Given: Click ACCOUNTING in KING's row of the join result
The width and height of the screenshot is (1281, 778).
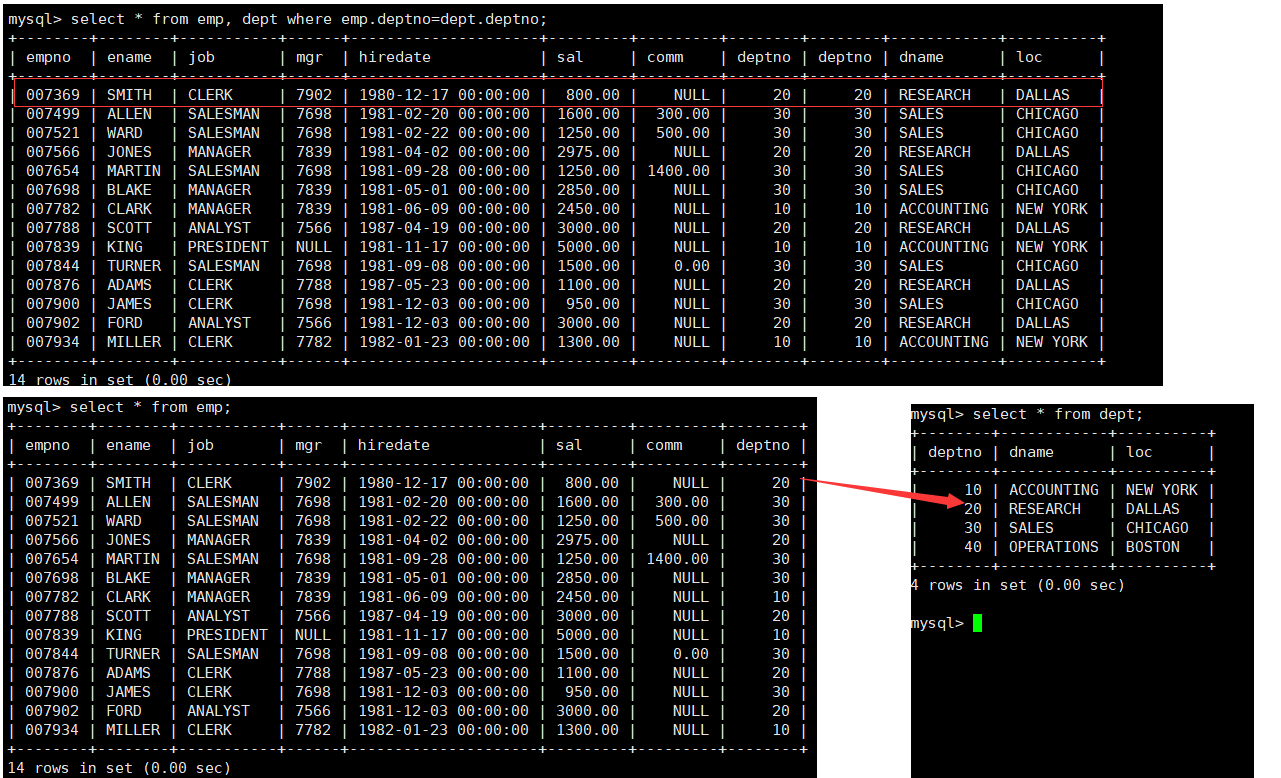Looking at the screenshot, I should click(943, 247).
